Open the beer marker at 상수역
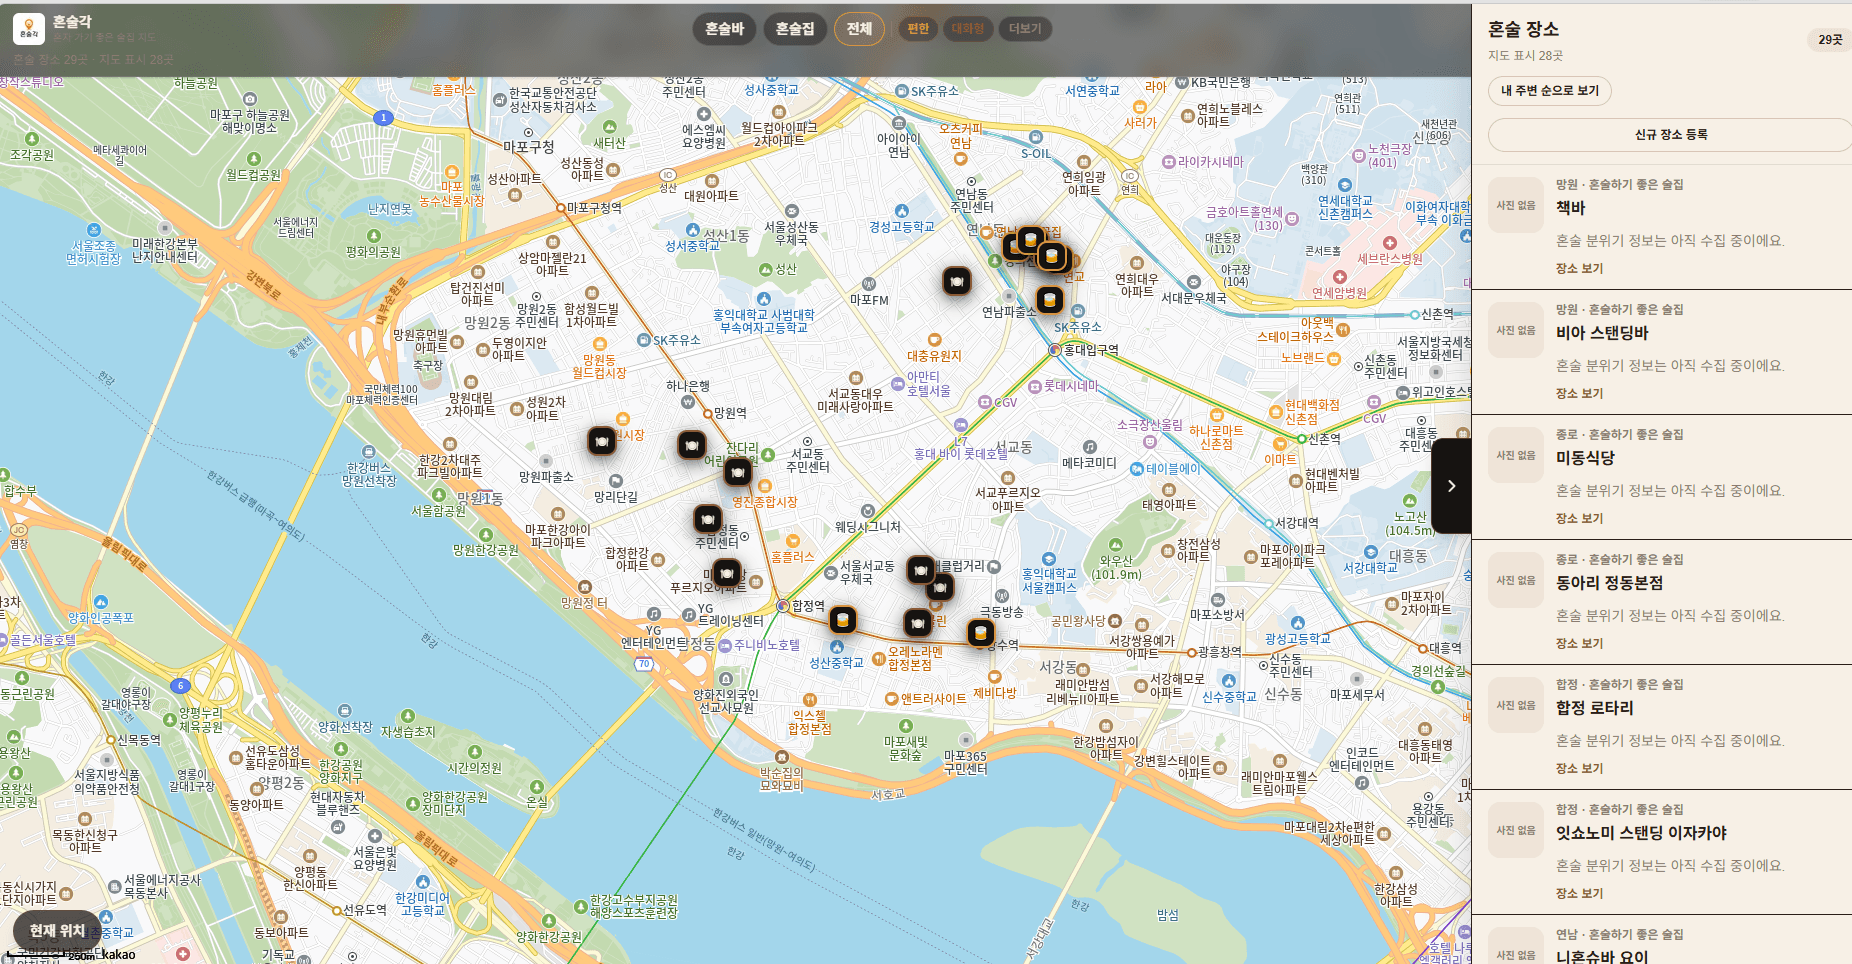The width and height of the screenshot is (1852, 964). point(981,632)
